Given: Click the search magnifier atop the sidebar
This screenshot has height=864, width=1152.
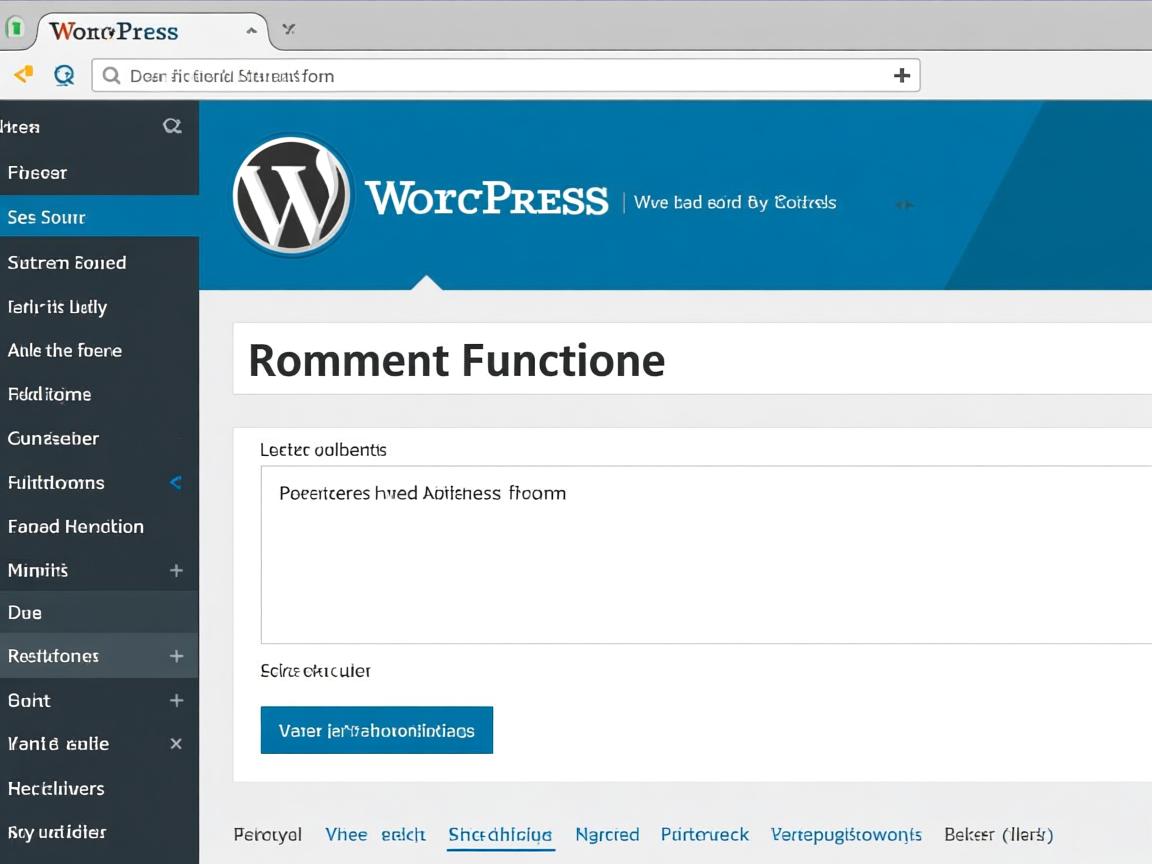Looking at the screenshot, I should click(x=172, y=126).
